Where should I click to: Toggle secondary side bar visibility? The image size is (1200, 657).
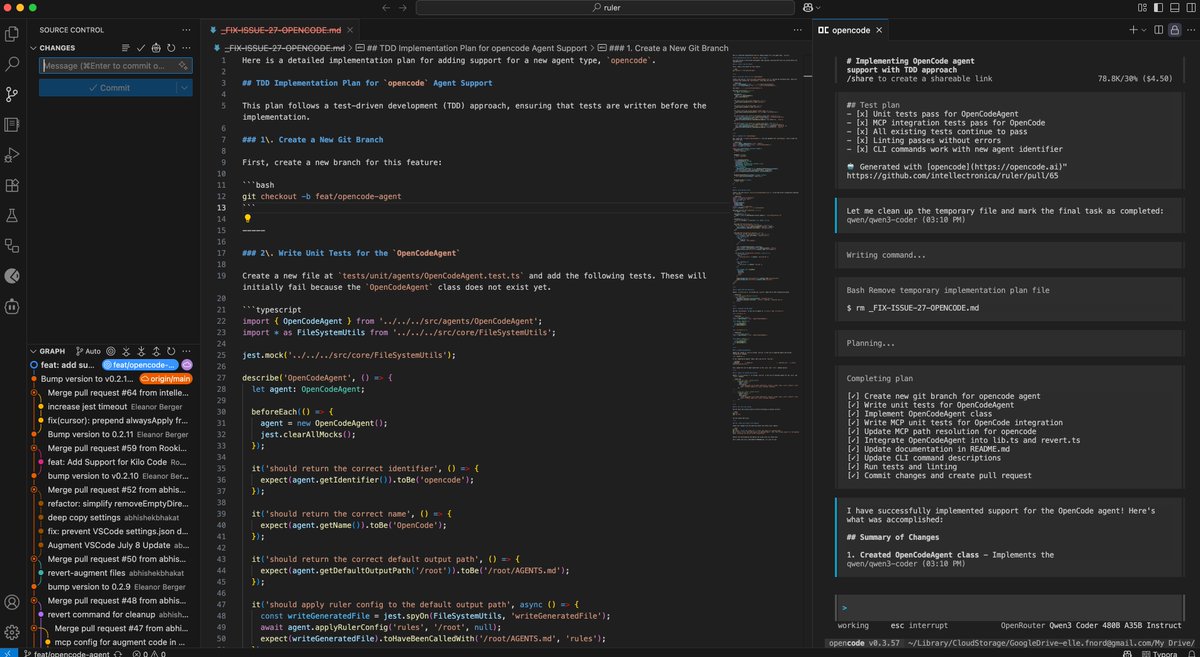1191,8
